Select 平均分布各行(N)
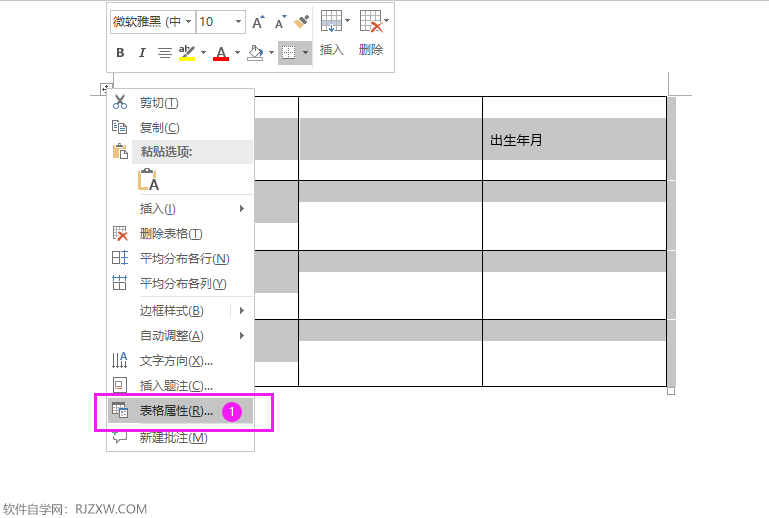Screen dimensions: 769x518 (x=180, y=259)
